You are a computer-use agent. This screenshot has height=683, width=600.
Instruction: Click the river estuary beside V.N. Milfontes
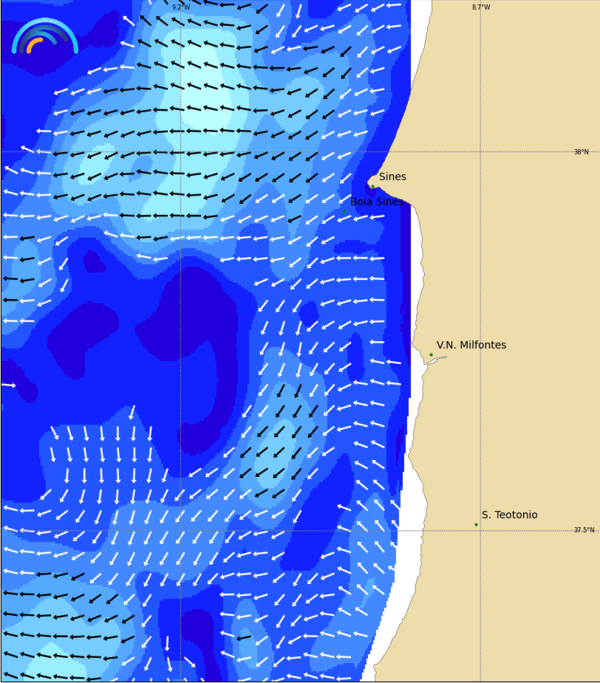point(435,360)
